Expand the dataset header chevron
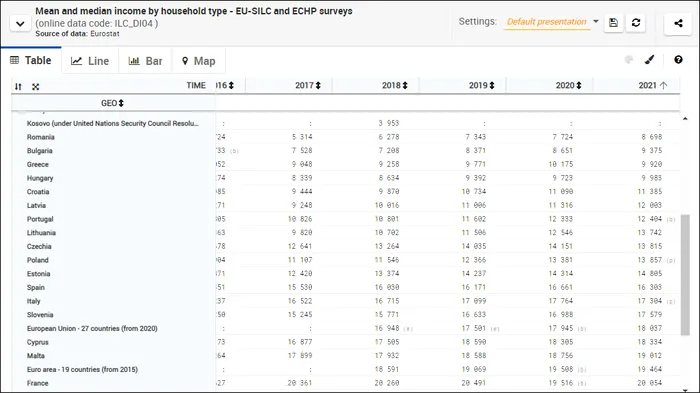The height and width of the screenshot is (393, 700). tap(20, 24)
